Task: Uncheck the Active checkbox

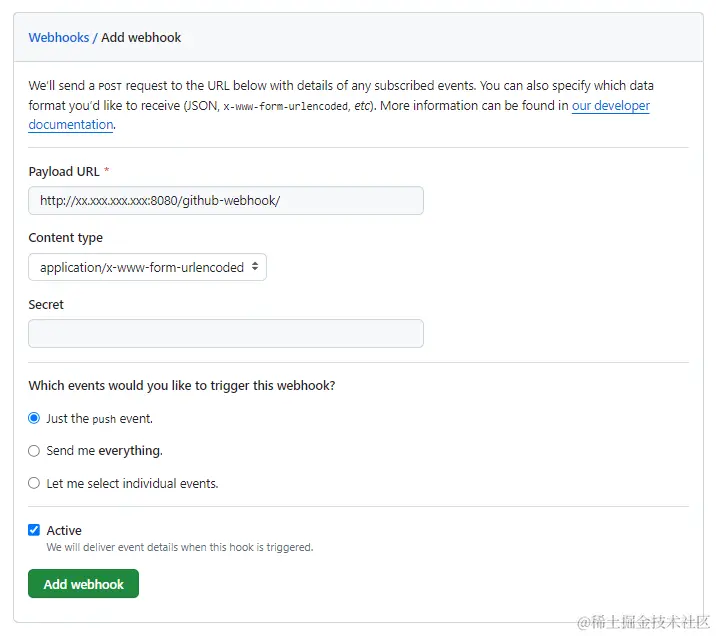Action: point(34,530)
